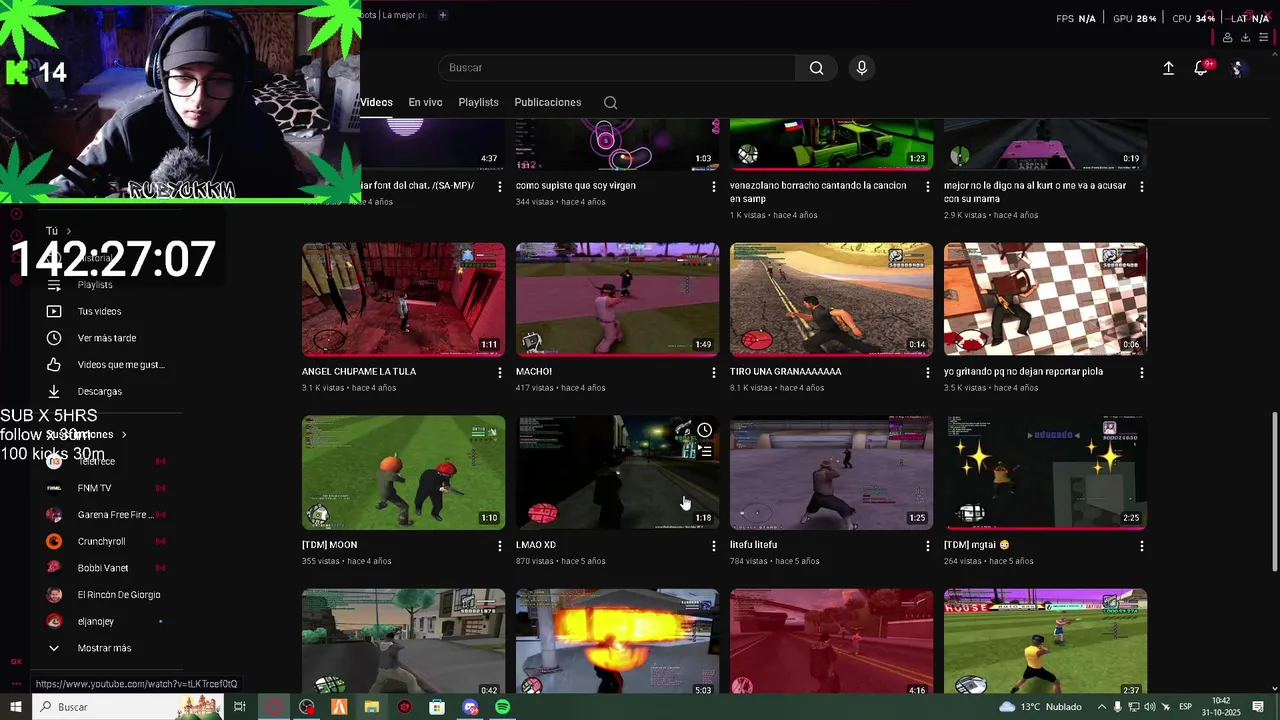This screenshot has width=1280, height=720.
Task: Switch to the Publicaciones tab
Action: click(x=547, y=102)
